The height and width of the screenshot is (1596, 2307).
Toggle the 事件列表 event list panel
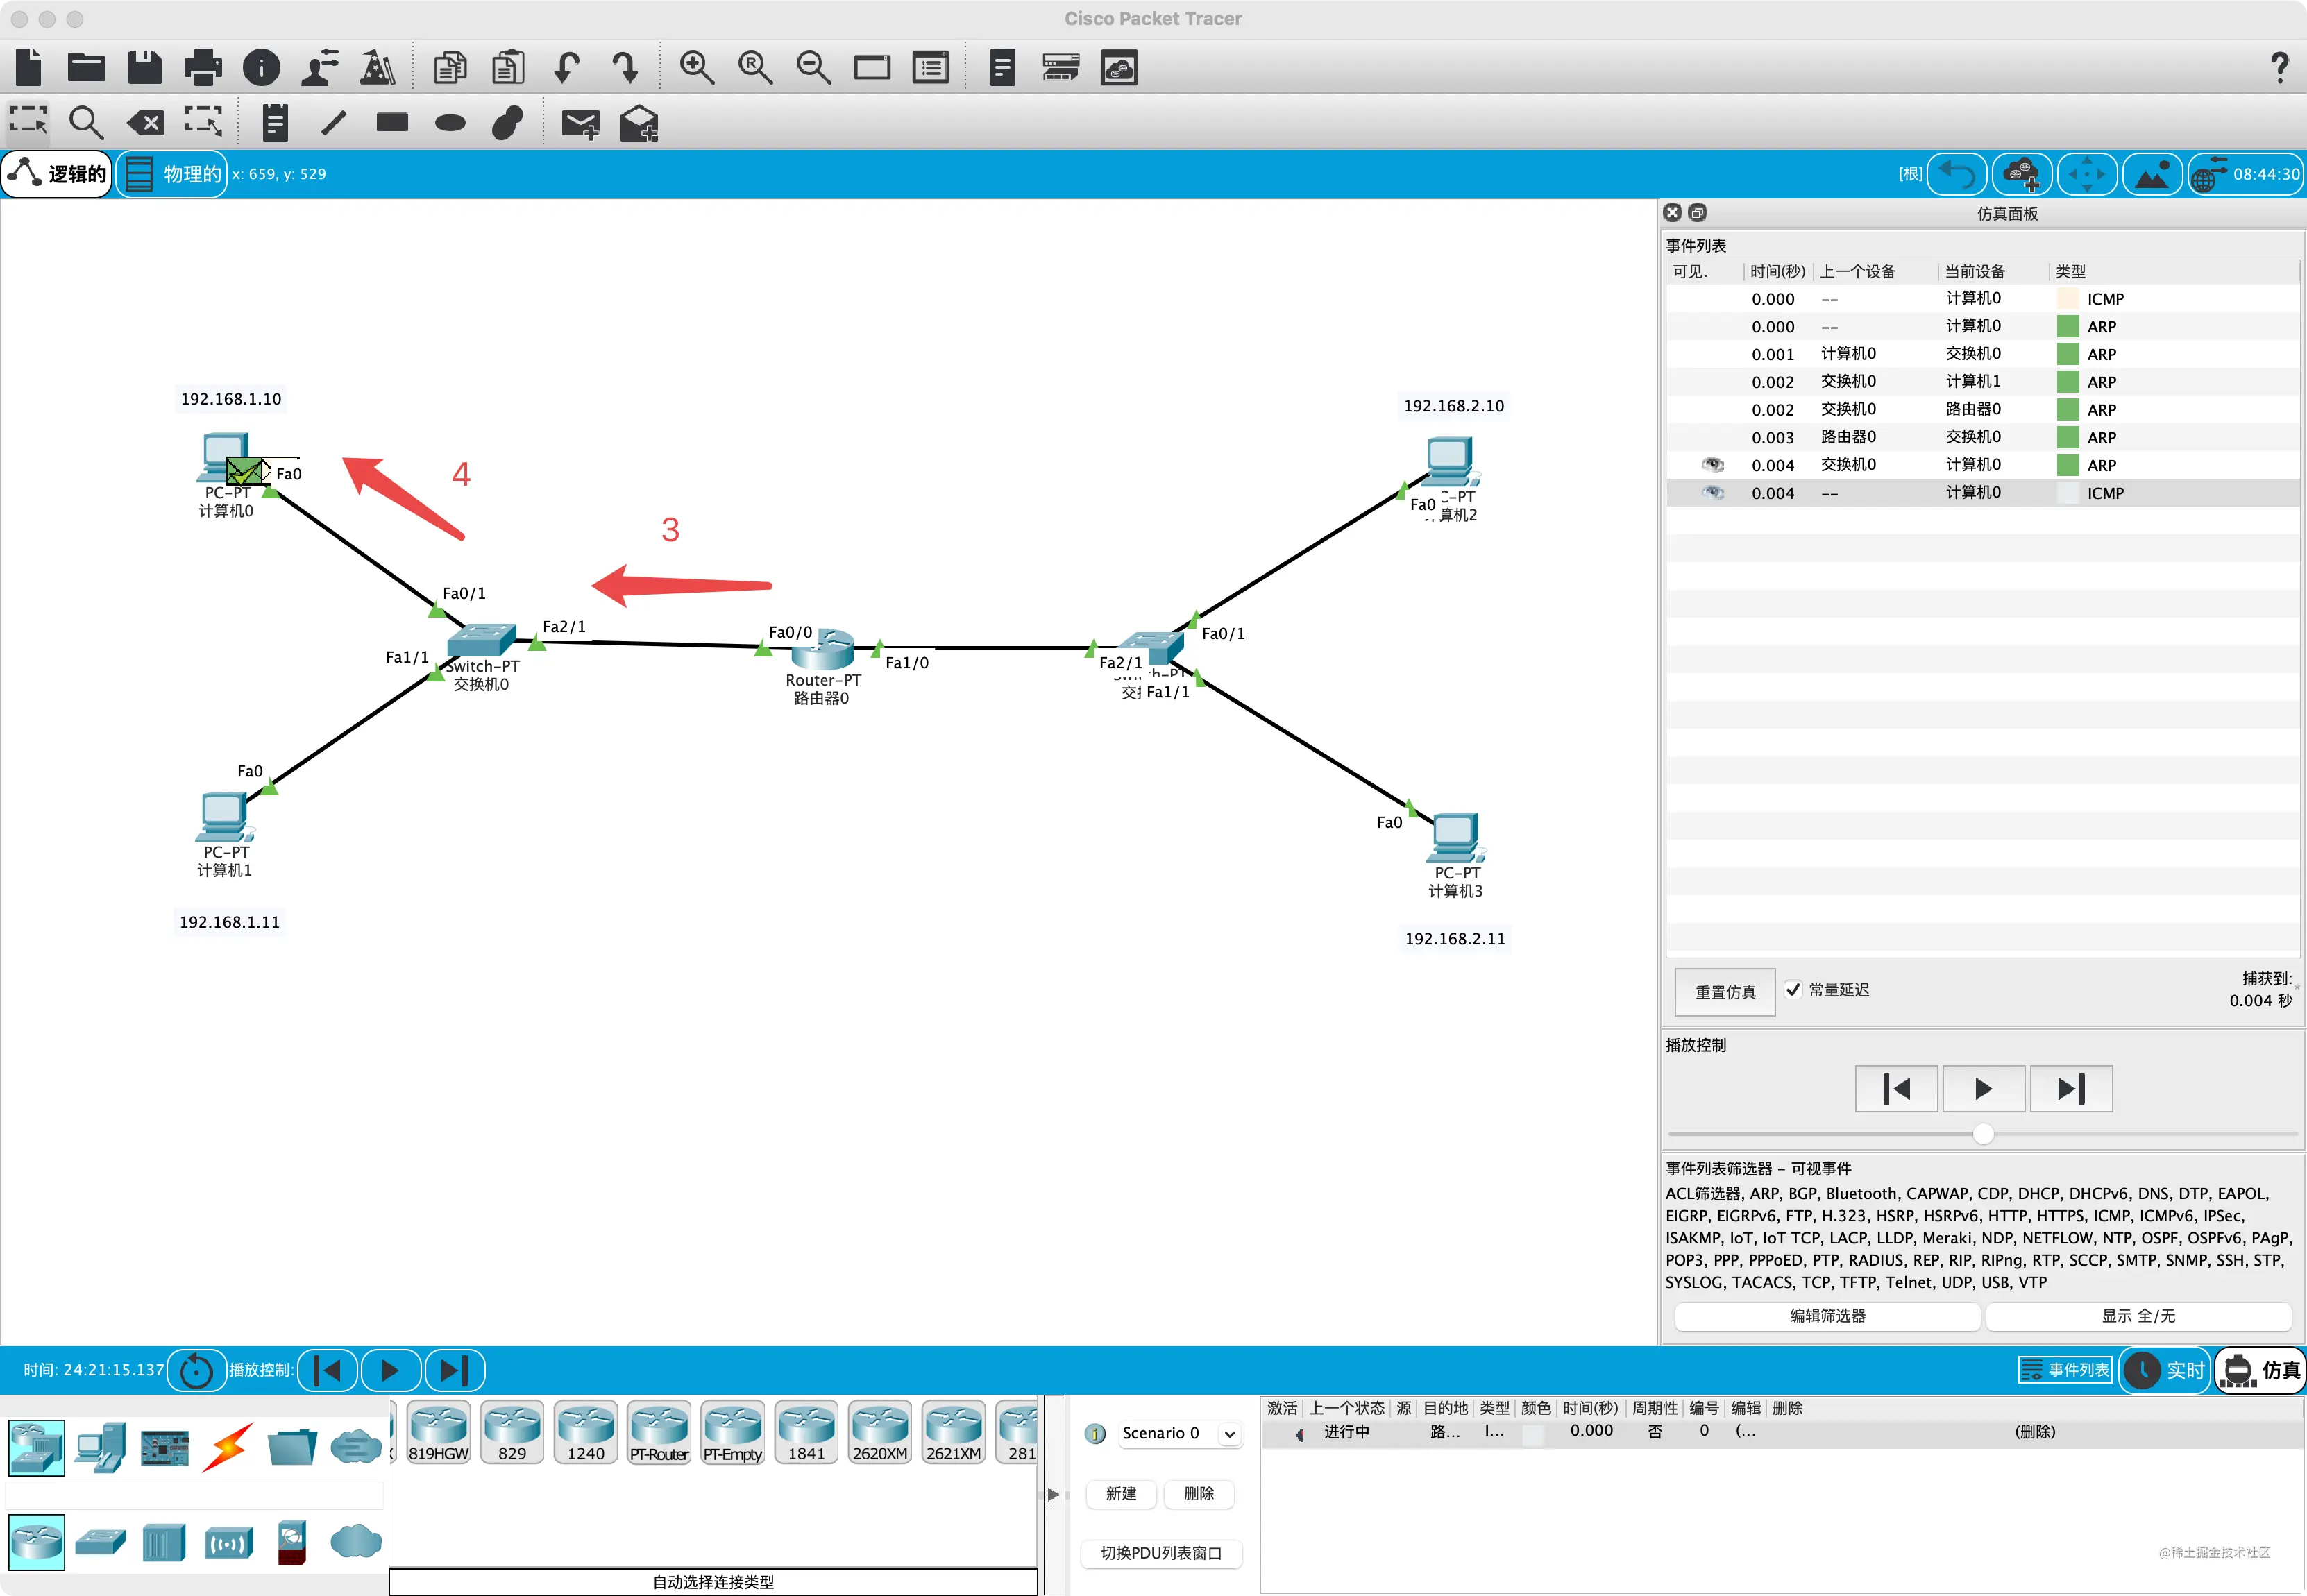pyautogui.click(x=2064, y=1370)
